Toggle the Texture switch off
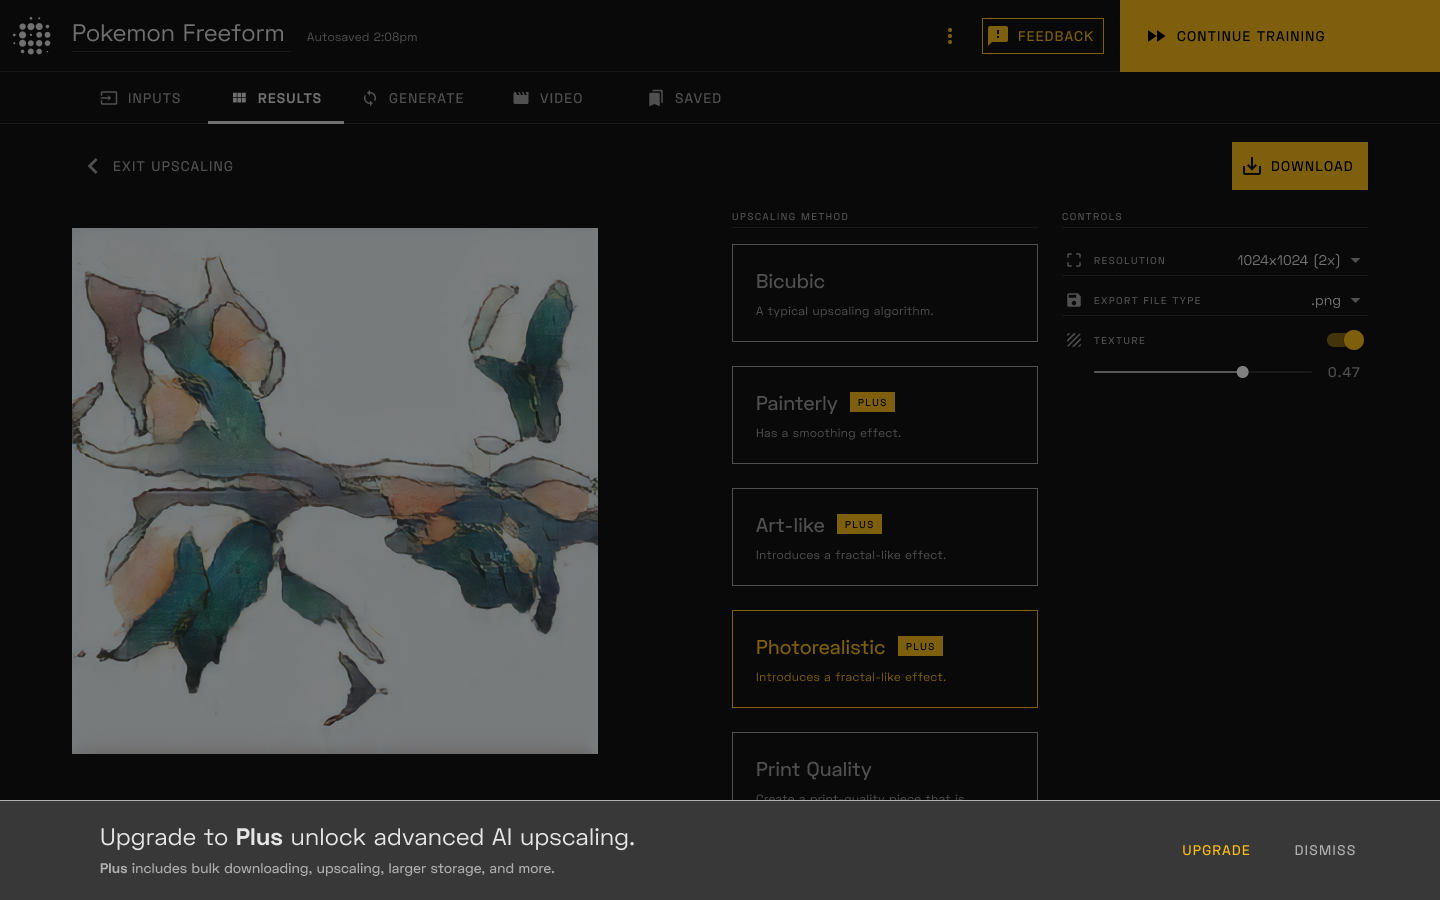This screenshot has width=1440, height=900. (1345, 340)
